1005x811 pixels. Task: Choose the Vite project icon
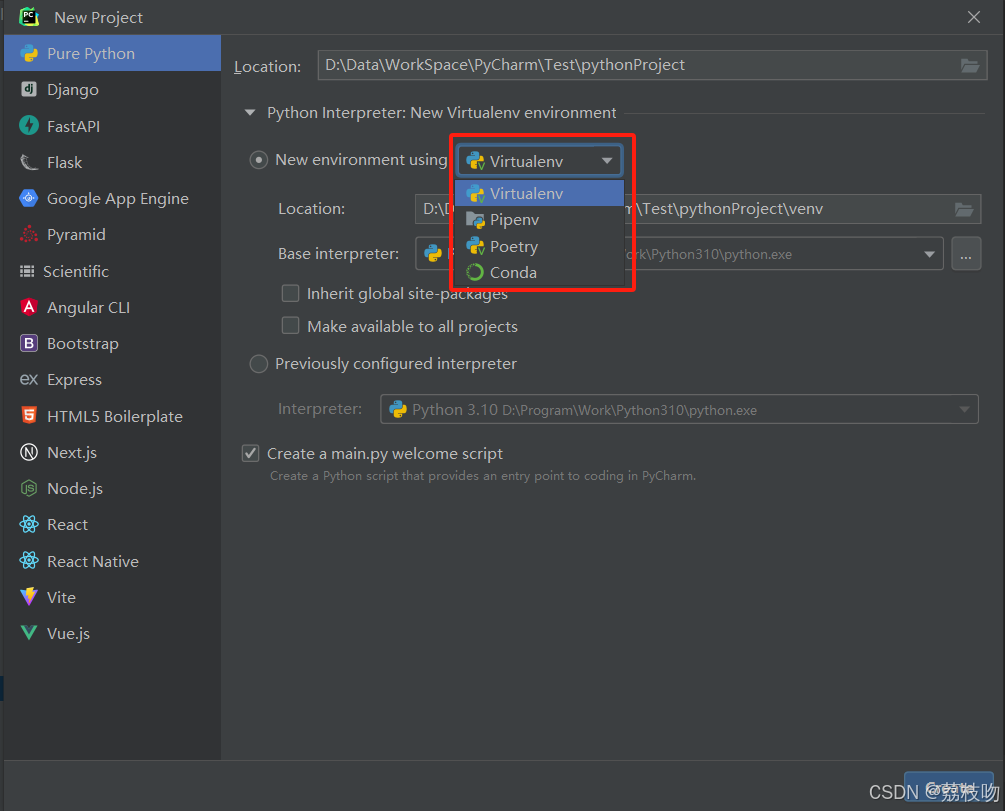coord(29,597)
